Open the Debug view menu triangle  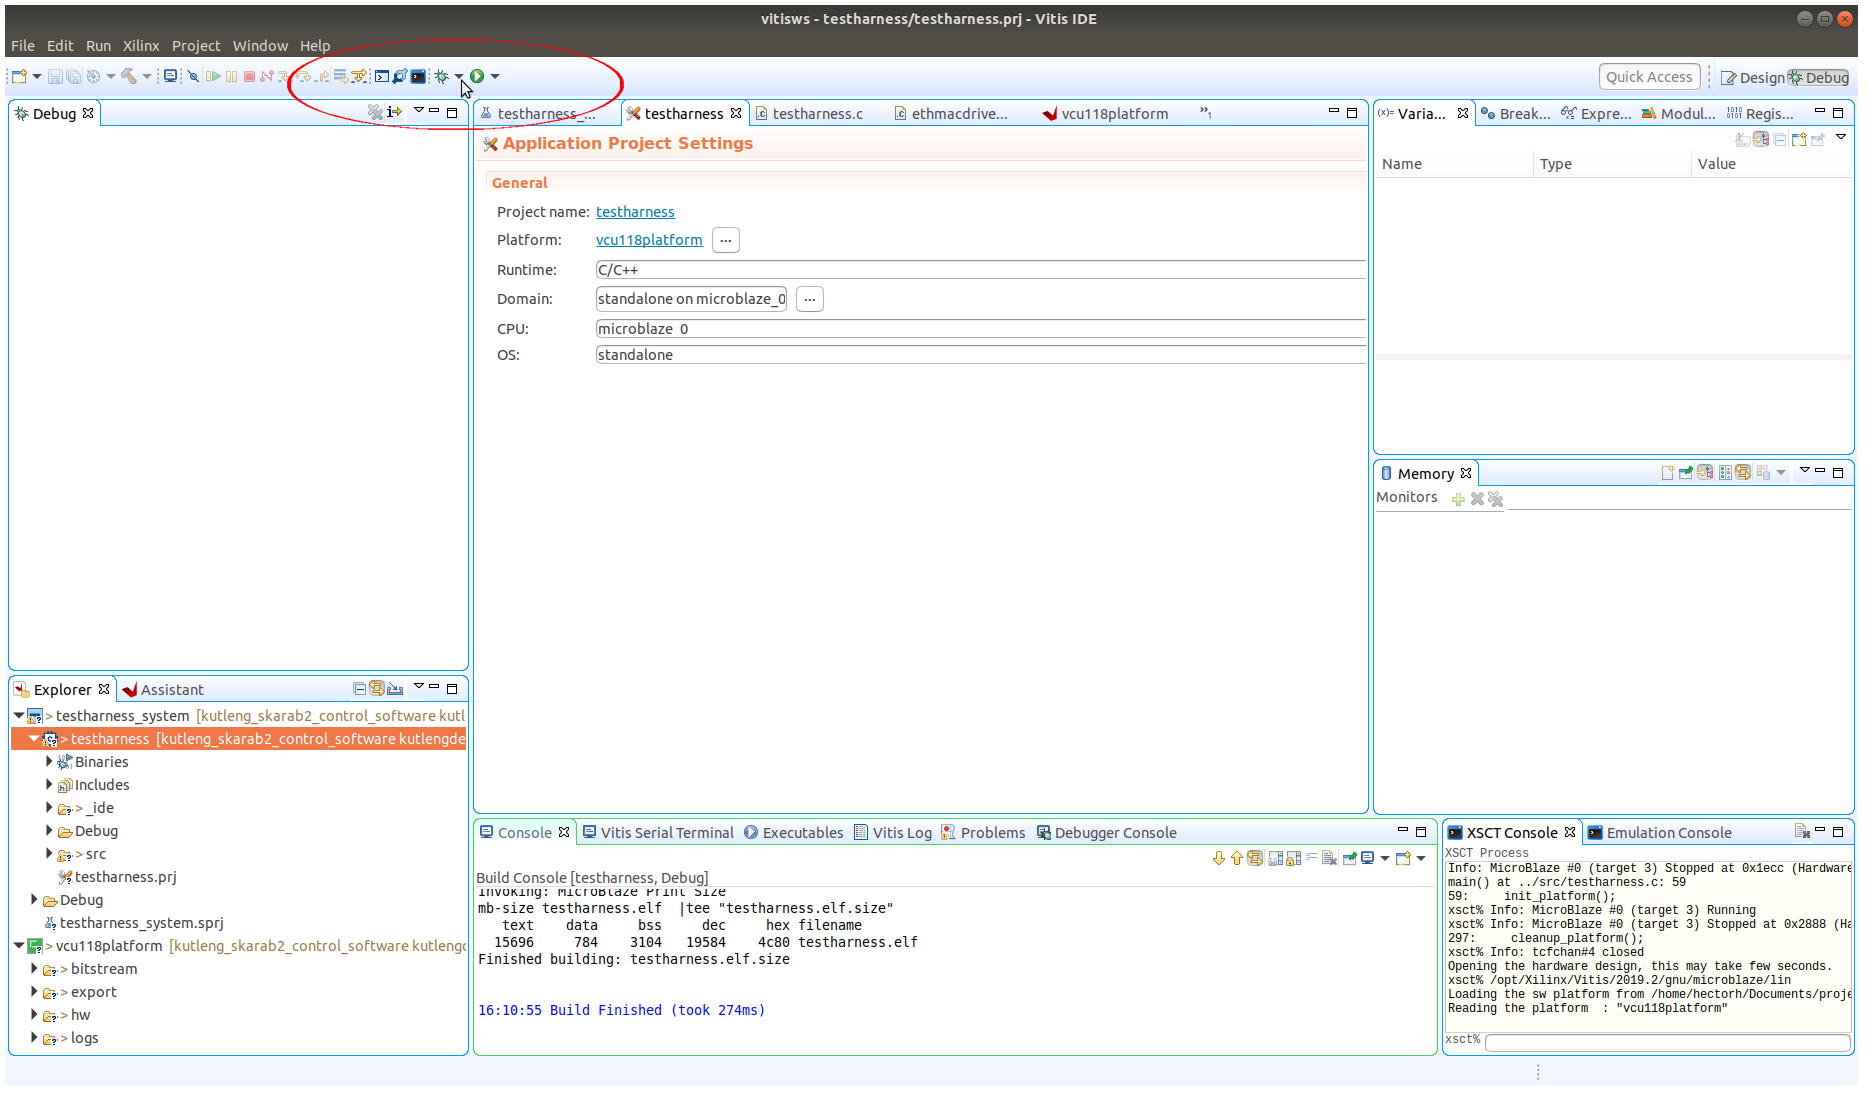click(x=419, y=111)
